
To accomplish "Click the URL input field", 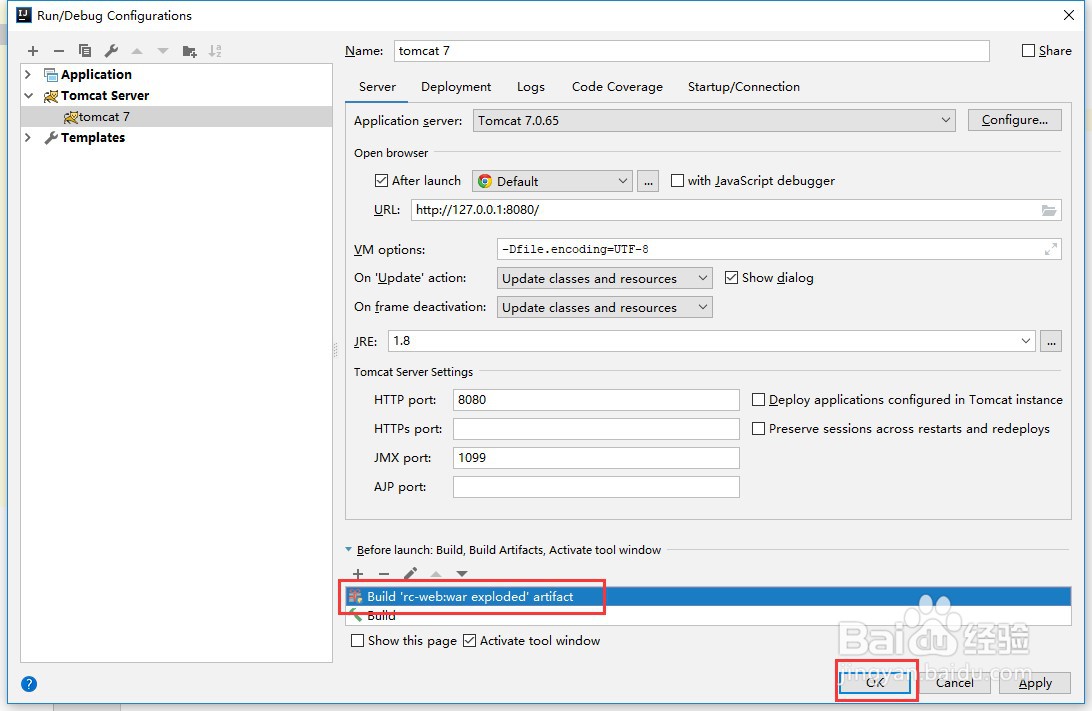I will pos(736,210).
